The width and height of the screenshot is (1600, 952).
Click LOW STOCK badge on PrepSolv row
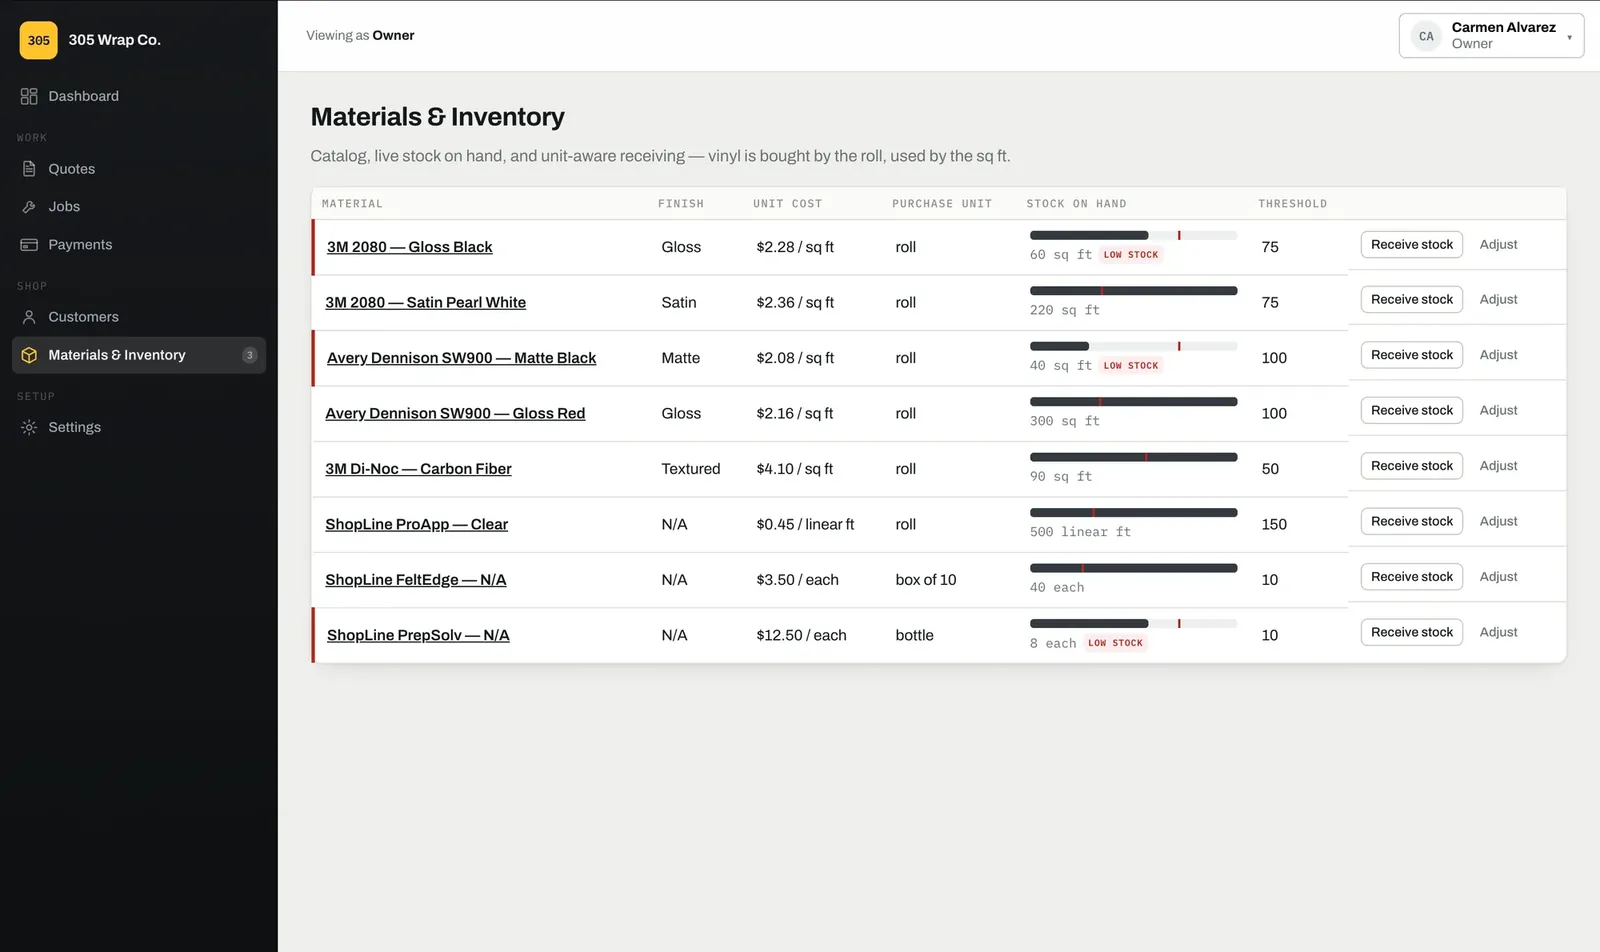(x=1115, y=643)
